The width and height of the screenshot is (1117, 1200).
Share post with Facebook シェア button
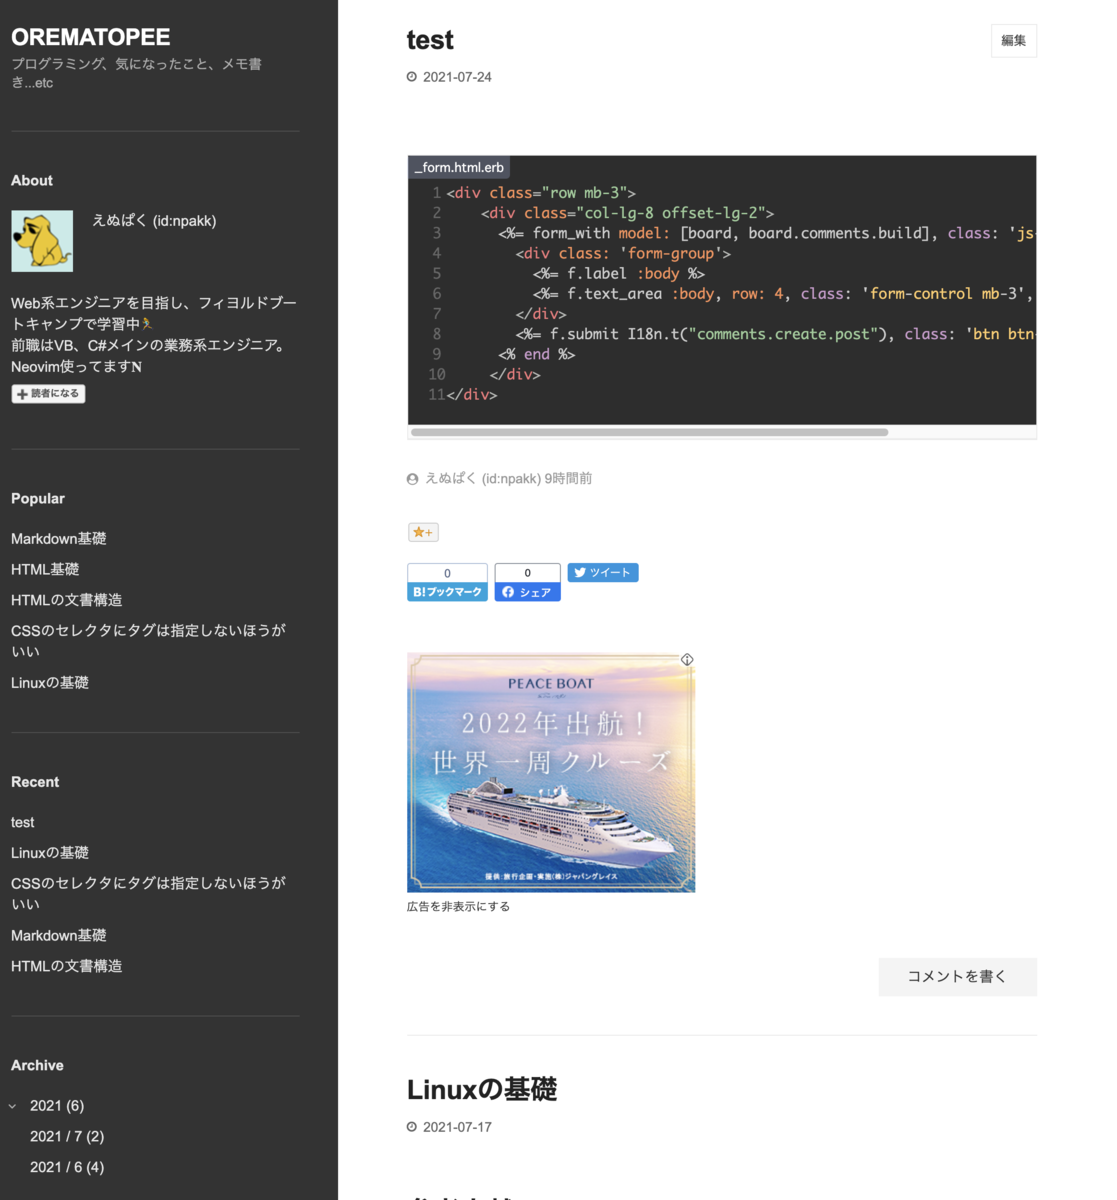pyautogui.click(x=527, y=592)
